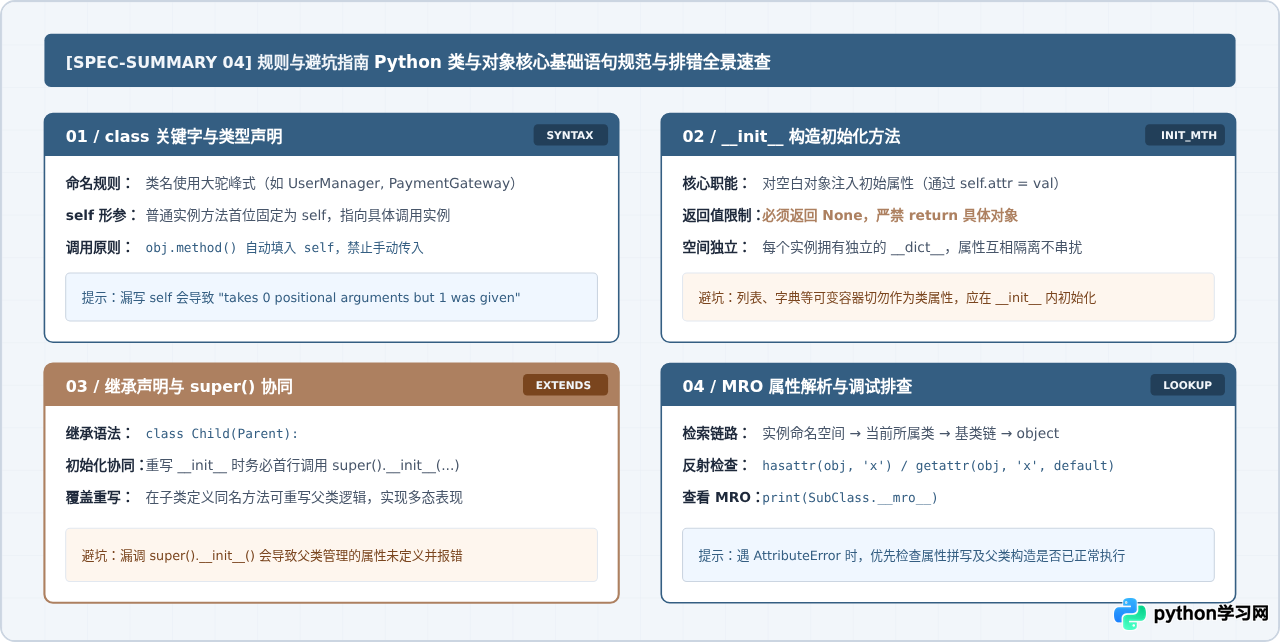Click the tip about missing self error
The height and width of the screenshot is (642, 1280).
(332, 297)
